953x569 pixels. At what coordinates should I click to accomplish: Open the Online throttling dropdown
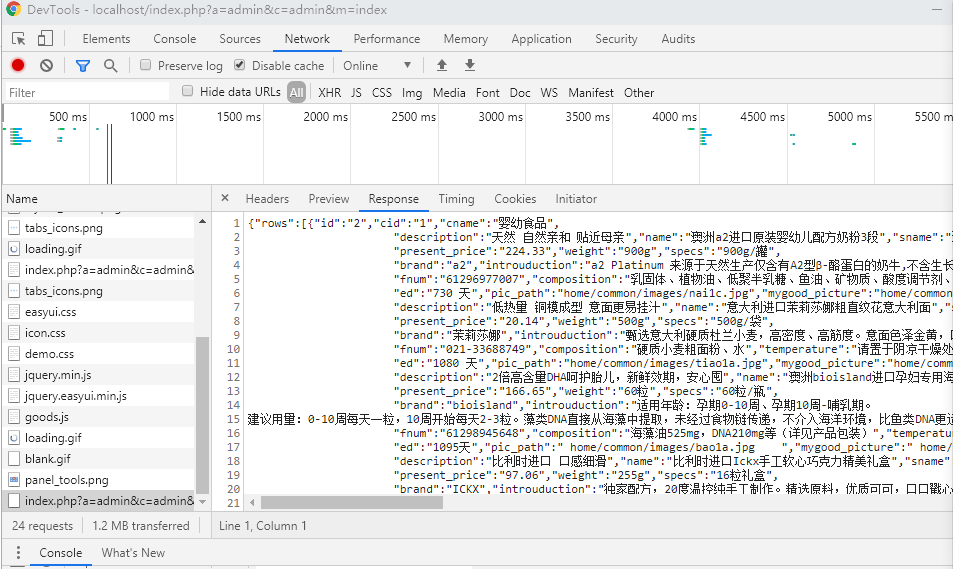click(377, 66)
